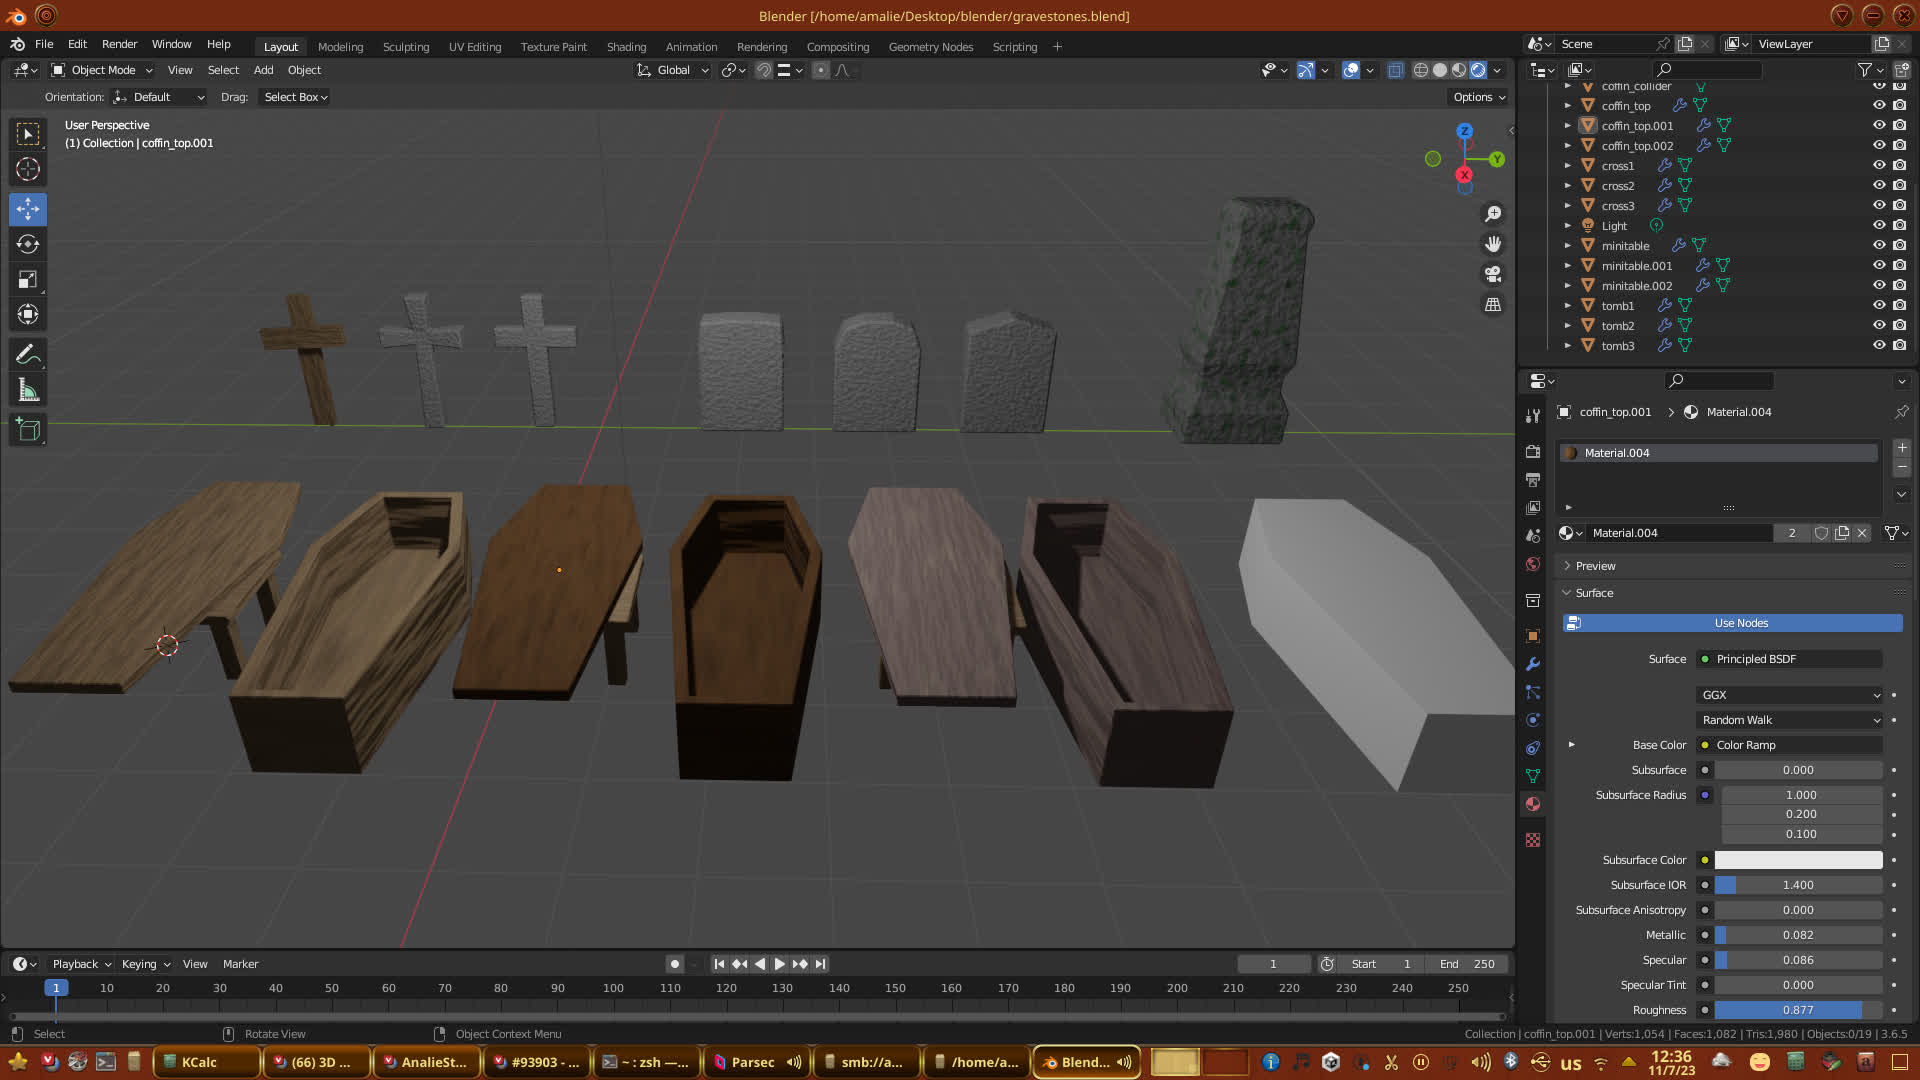Switch to the Shading workspace tab
The image size is (1920, 1080).
pyautogui.click(x=626, y=46)
